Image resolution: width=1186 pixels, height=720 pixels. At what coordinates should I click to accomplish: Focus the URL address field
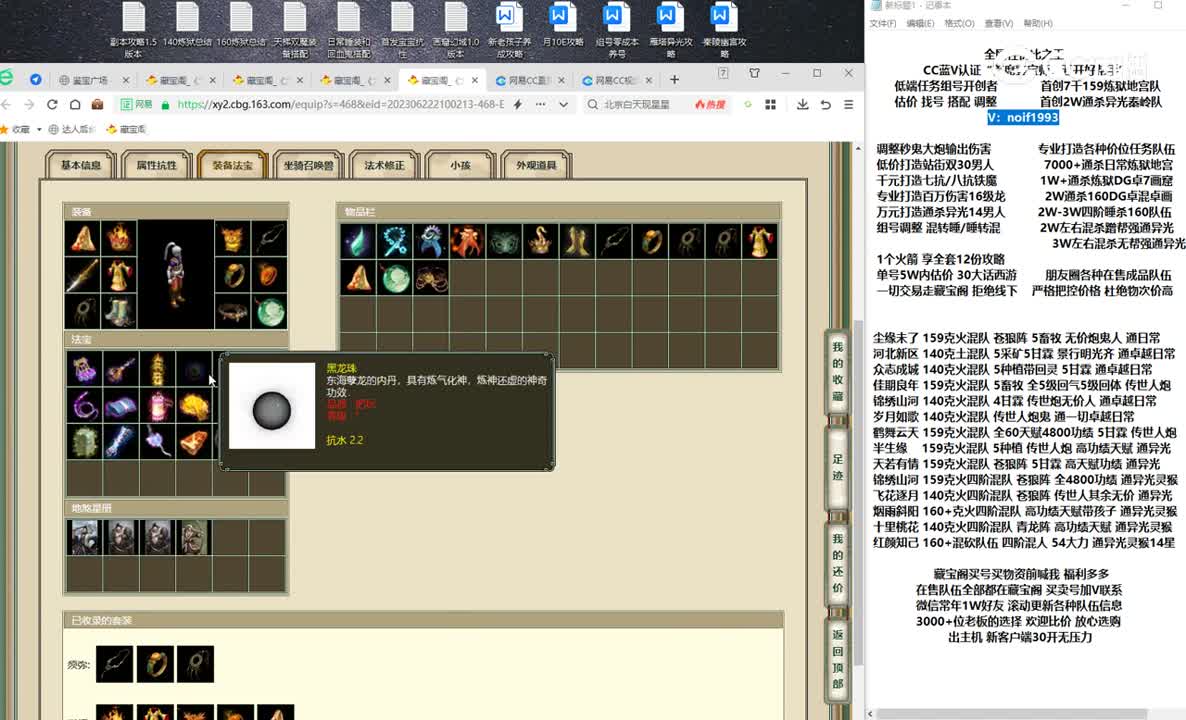pyautogui.click(x=340, y=104)
